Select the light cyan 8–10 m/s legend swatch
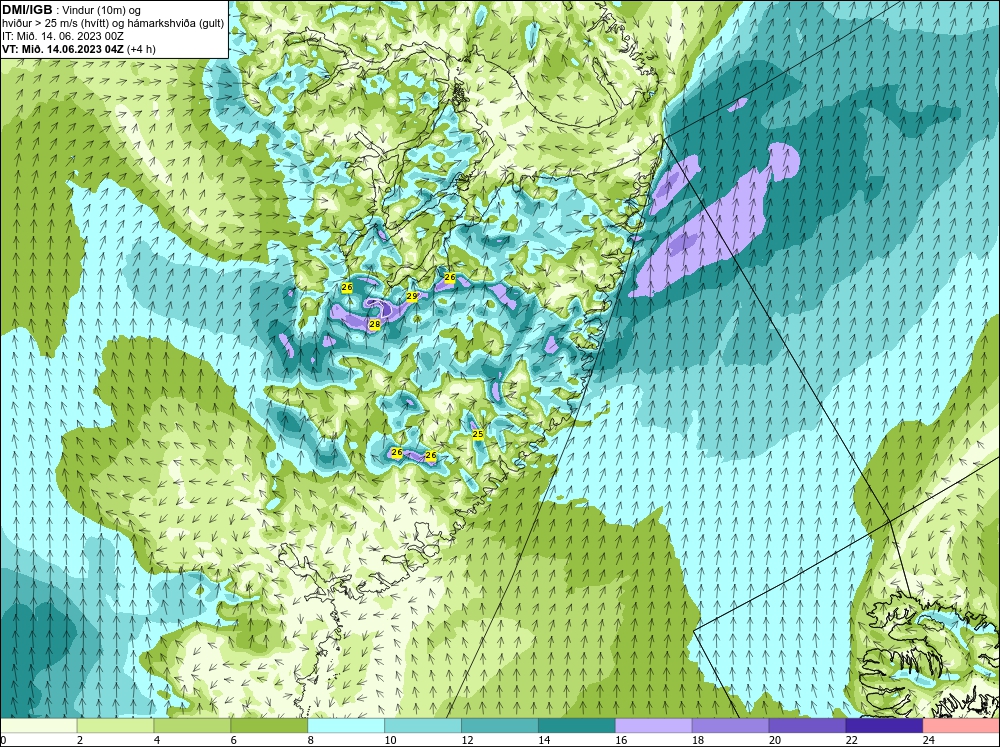This screenshot has height=747, width=1000. pyautogui.click(x=346, y=726)
